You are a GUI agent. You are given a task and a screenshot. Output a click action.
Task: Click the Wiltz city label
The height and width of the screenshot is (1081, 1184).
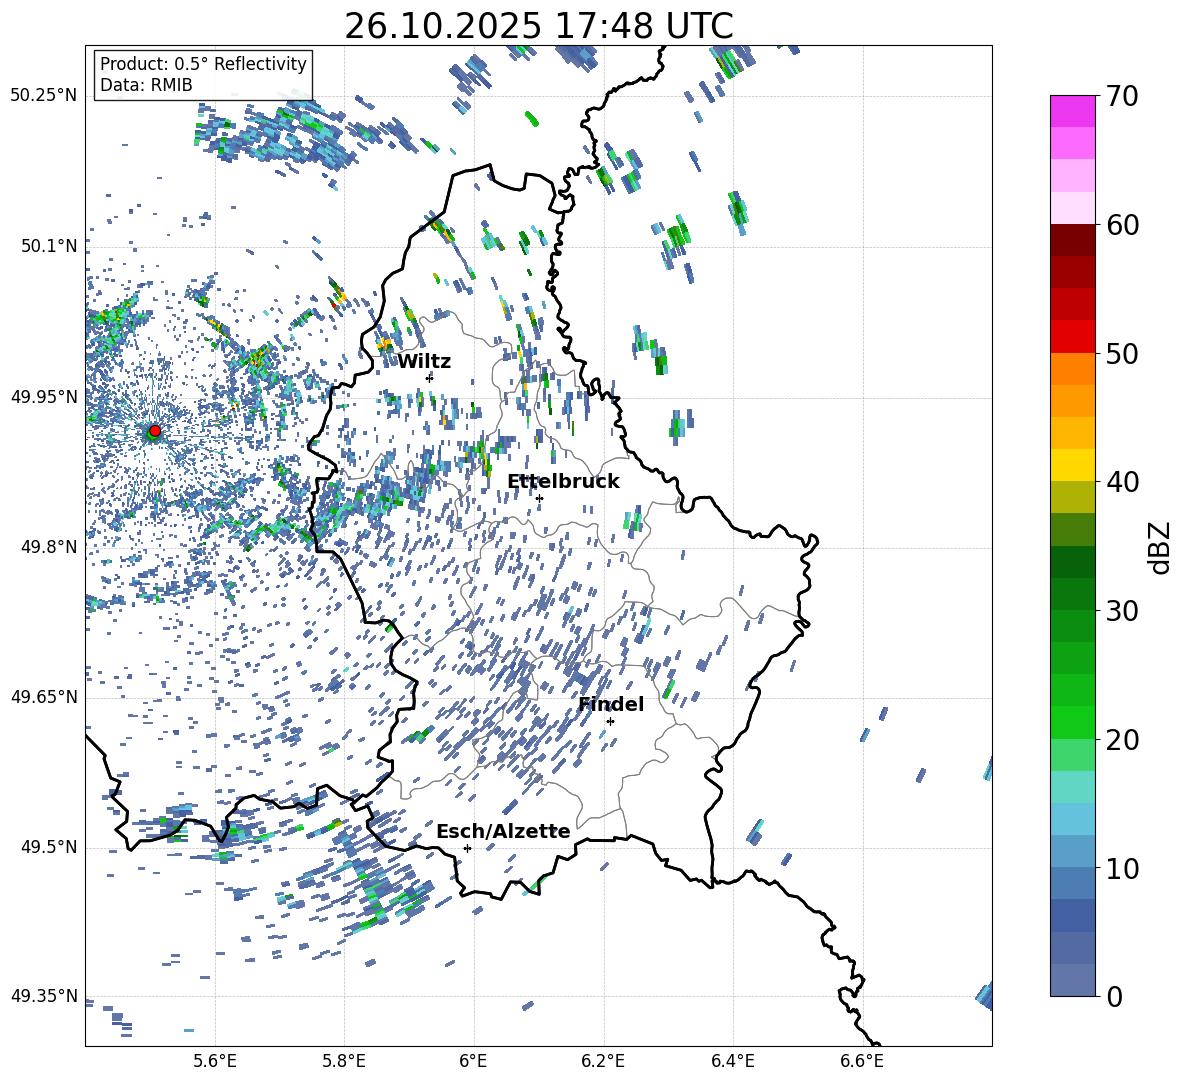[424, 362]
